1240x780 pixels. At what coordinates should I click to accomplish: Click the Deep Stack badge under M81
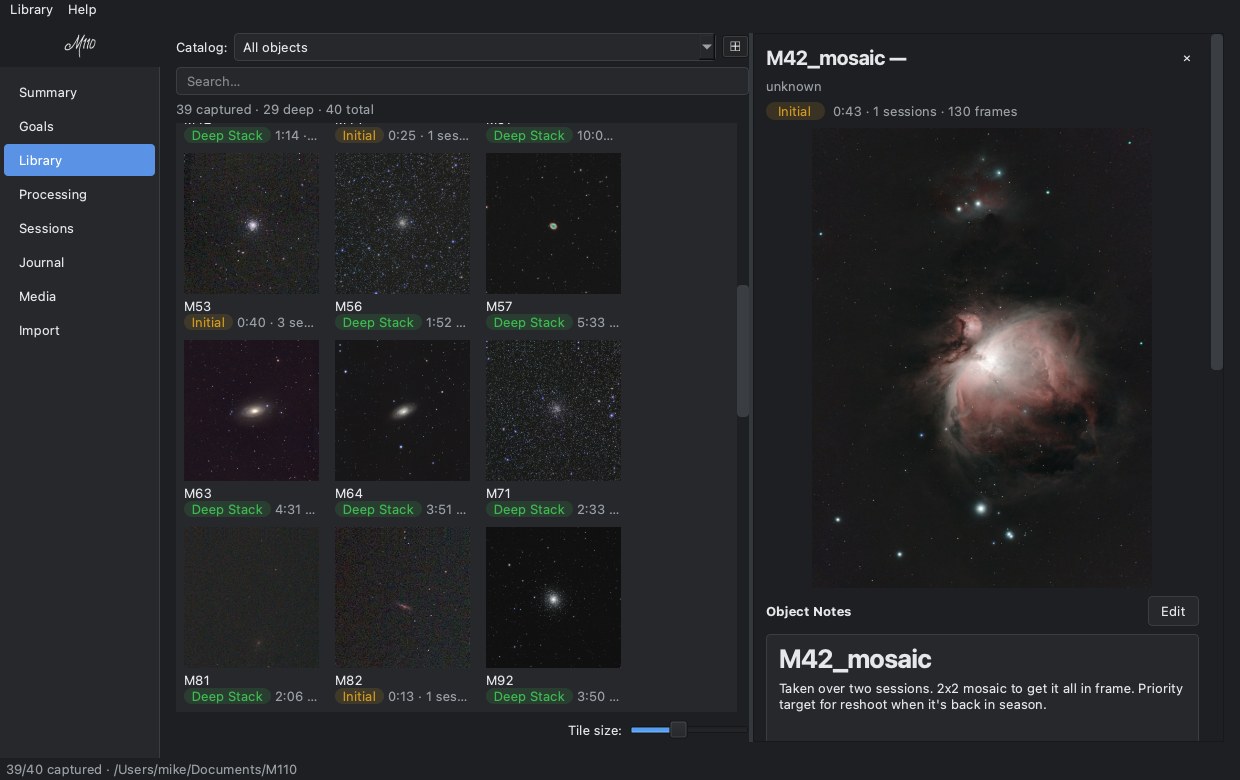tap(227, 697)
